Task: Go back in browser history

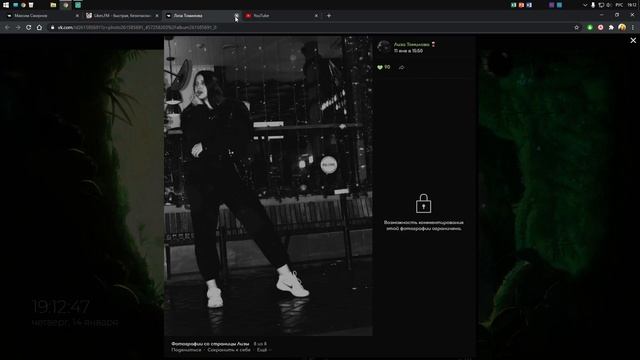Action: [7, 27]
